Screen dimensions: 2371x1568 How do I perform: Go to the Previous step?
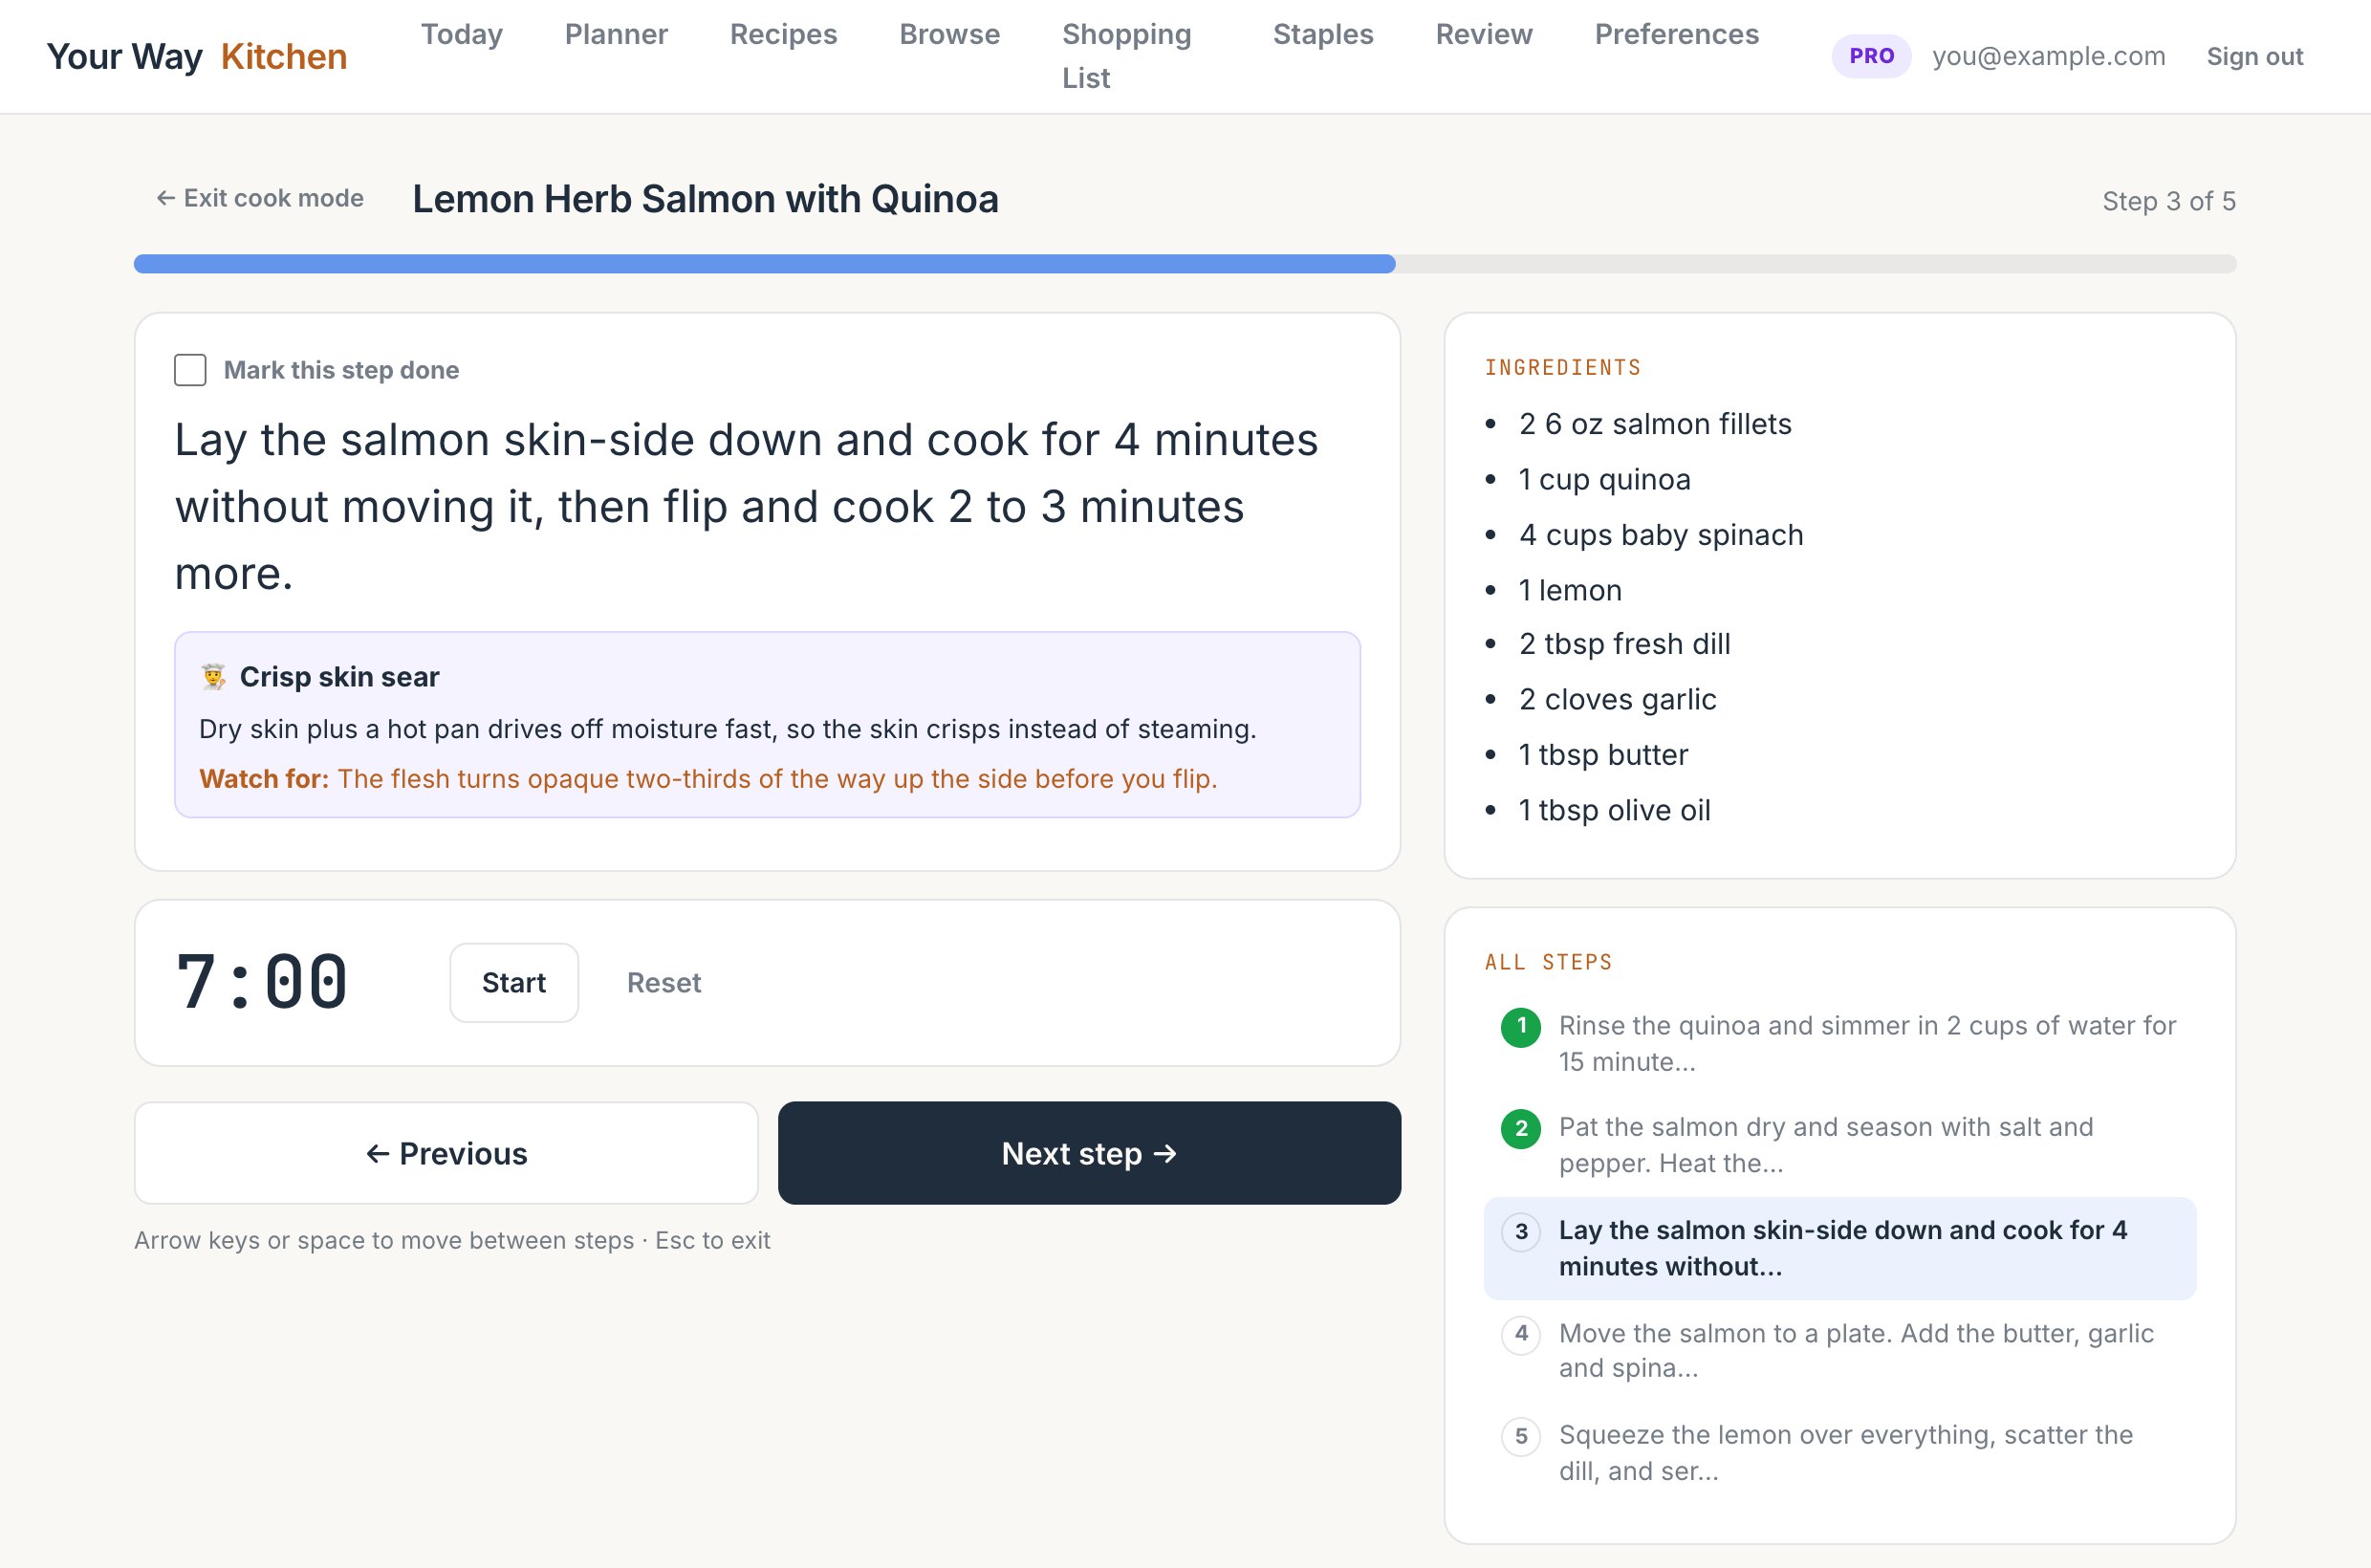446,1153
